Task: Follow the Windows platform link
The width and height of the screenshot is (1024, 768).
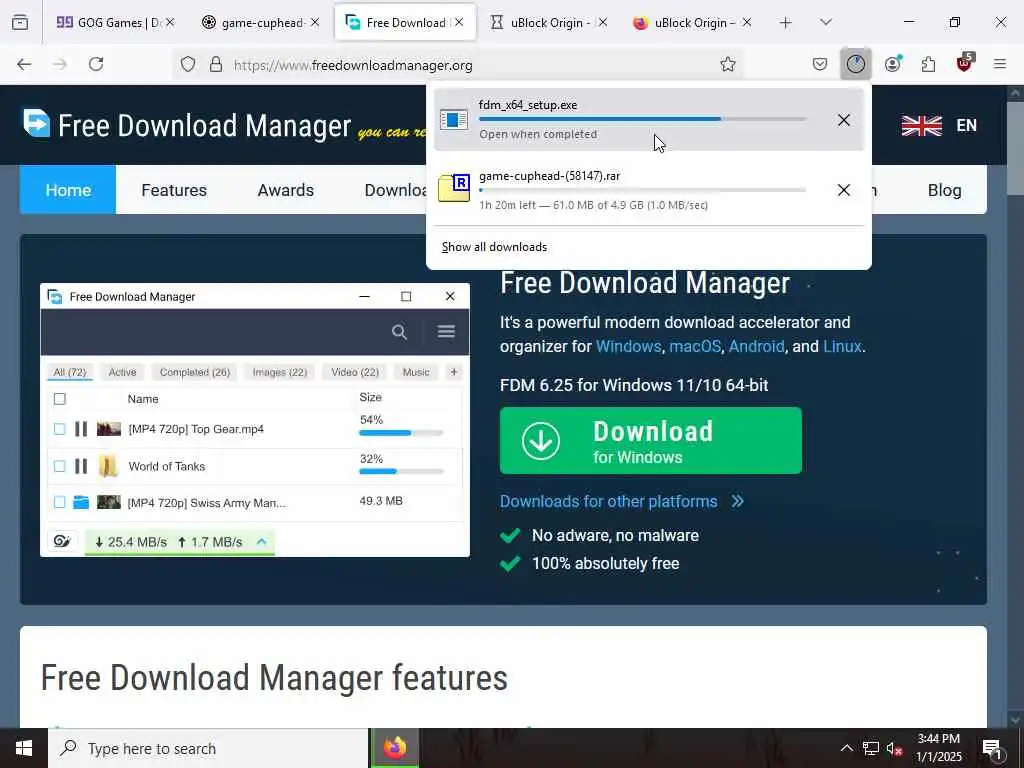Action: coord(628,346)
